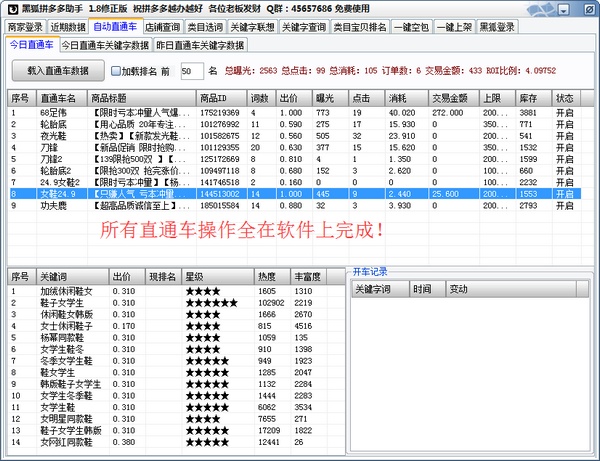
Task: Select the 昨日直通车关键字数据 sub-tab
Action: click(x=200, y=45)
